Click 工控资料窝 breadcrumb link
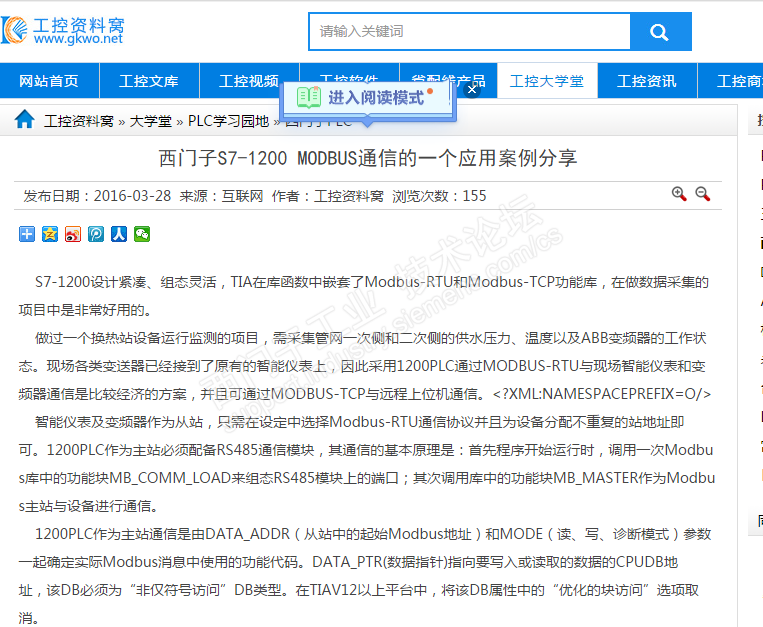The image size is (763, 627). (79, 121)
